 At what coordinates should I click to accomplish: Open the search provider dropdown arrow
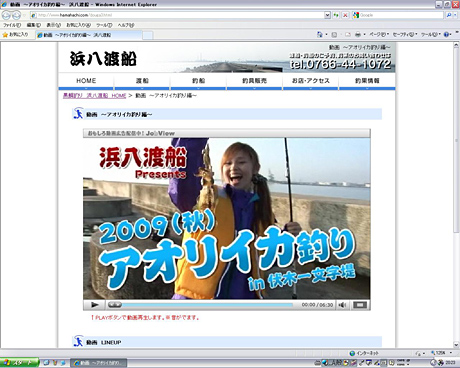coord(455,15)
